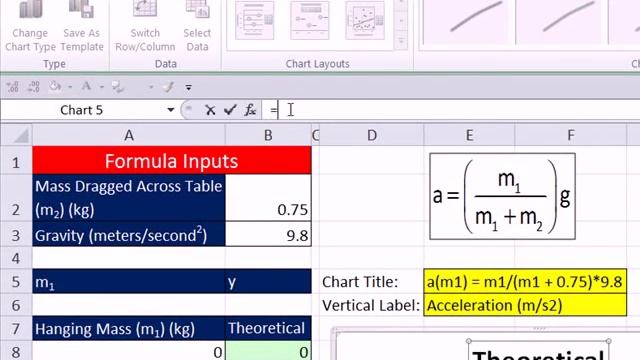
Task: Expand the Chart Layouts gallery More arrow
Action: tap(401, 41)
